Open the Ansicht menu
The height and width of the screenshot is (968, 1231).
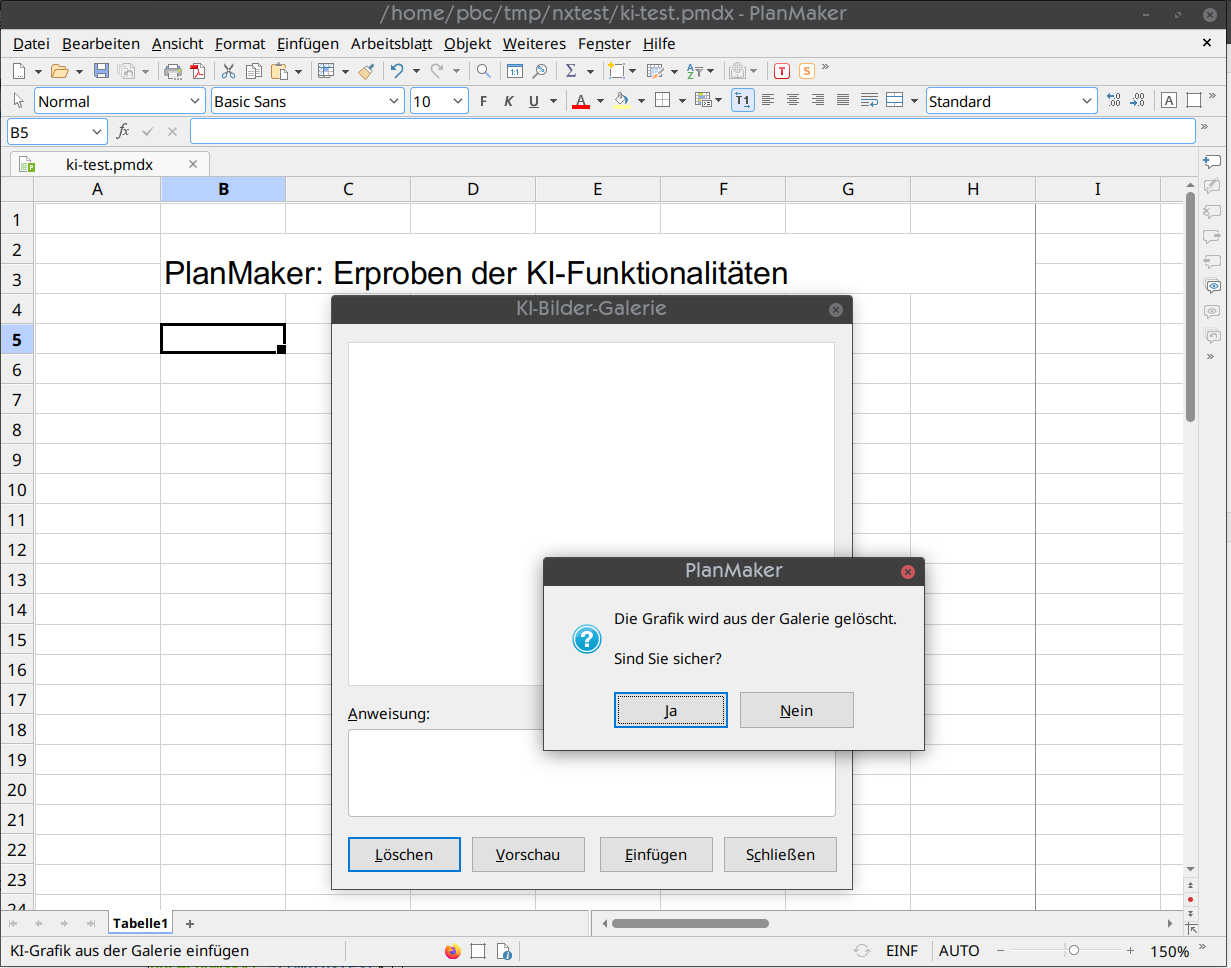coord(177,43)
